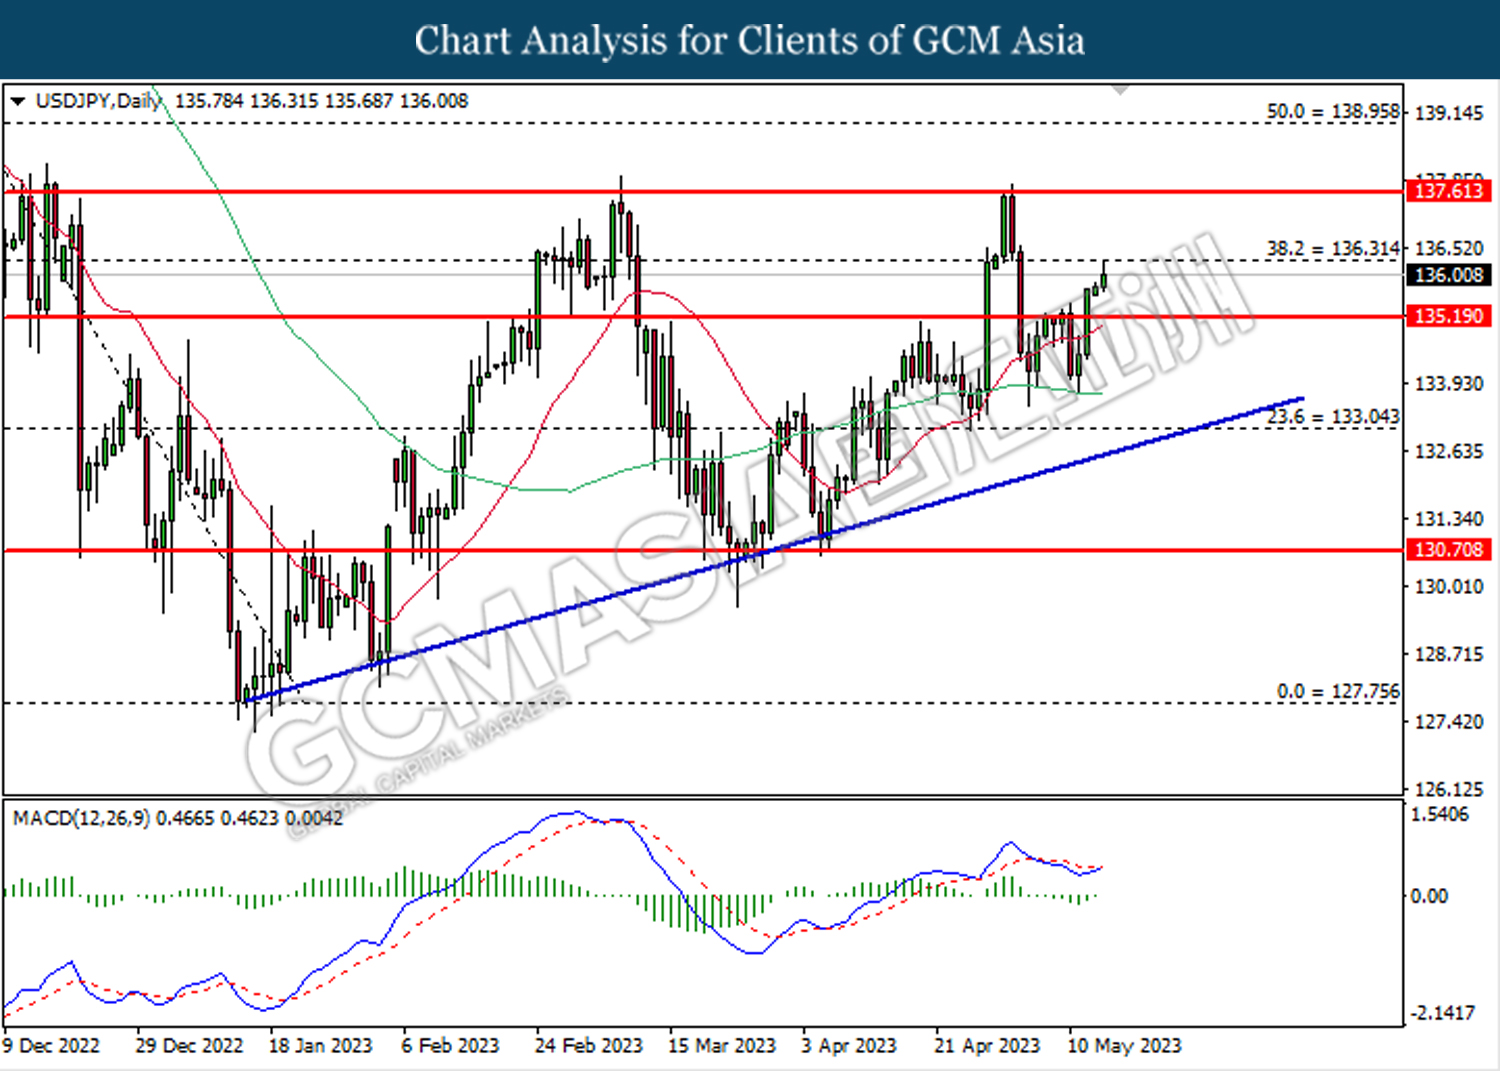
Task: Select the red horizontal line at 135.190
Action: [704, 317]
